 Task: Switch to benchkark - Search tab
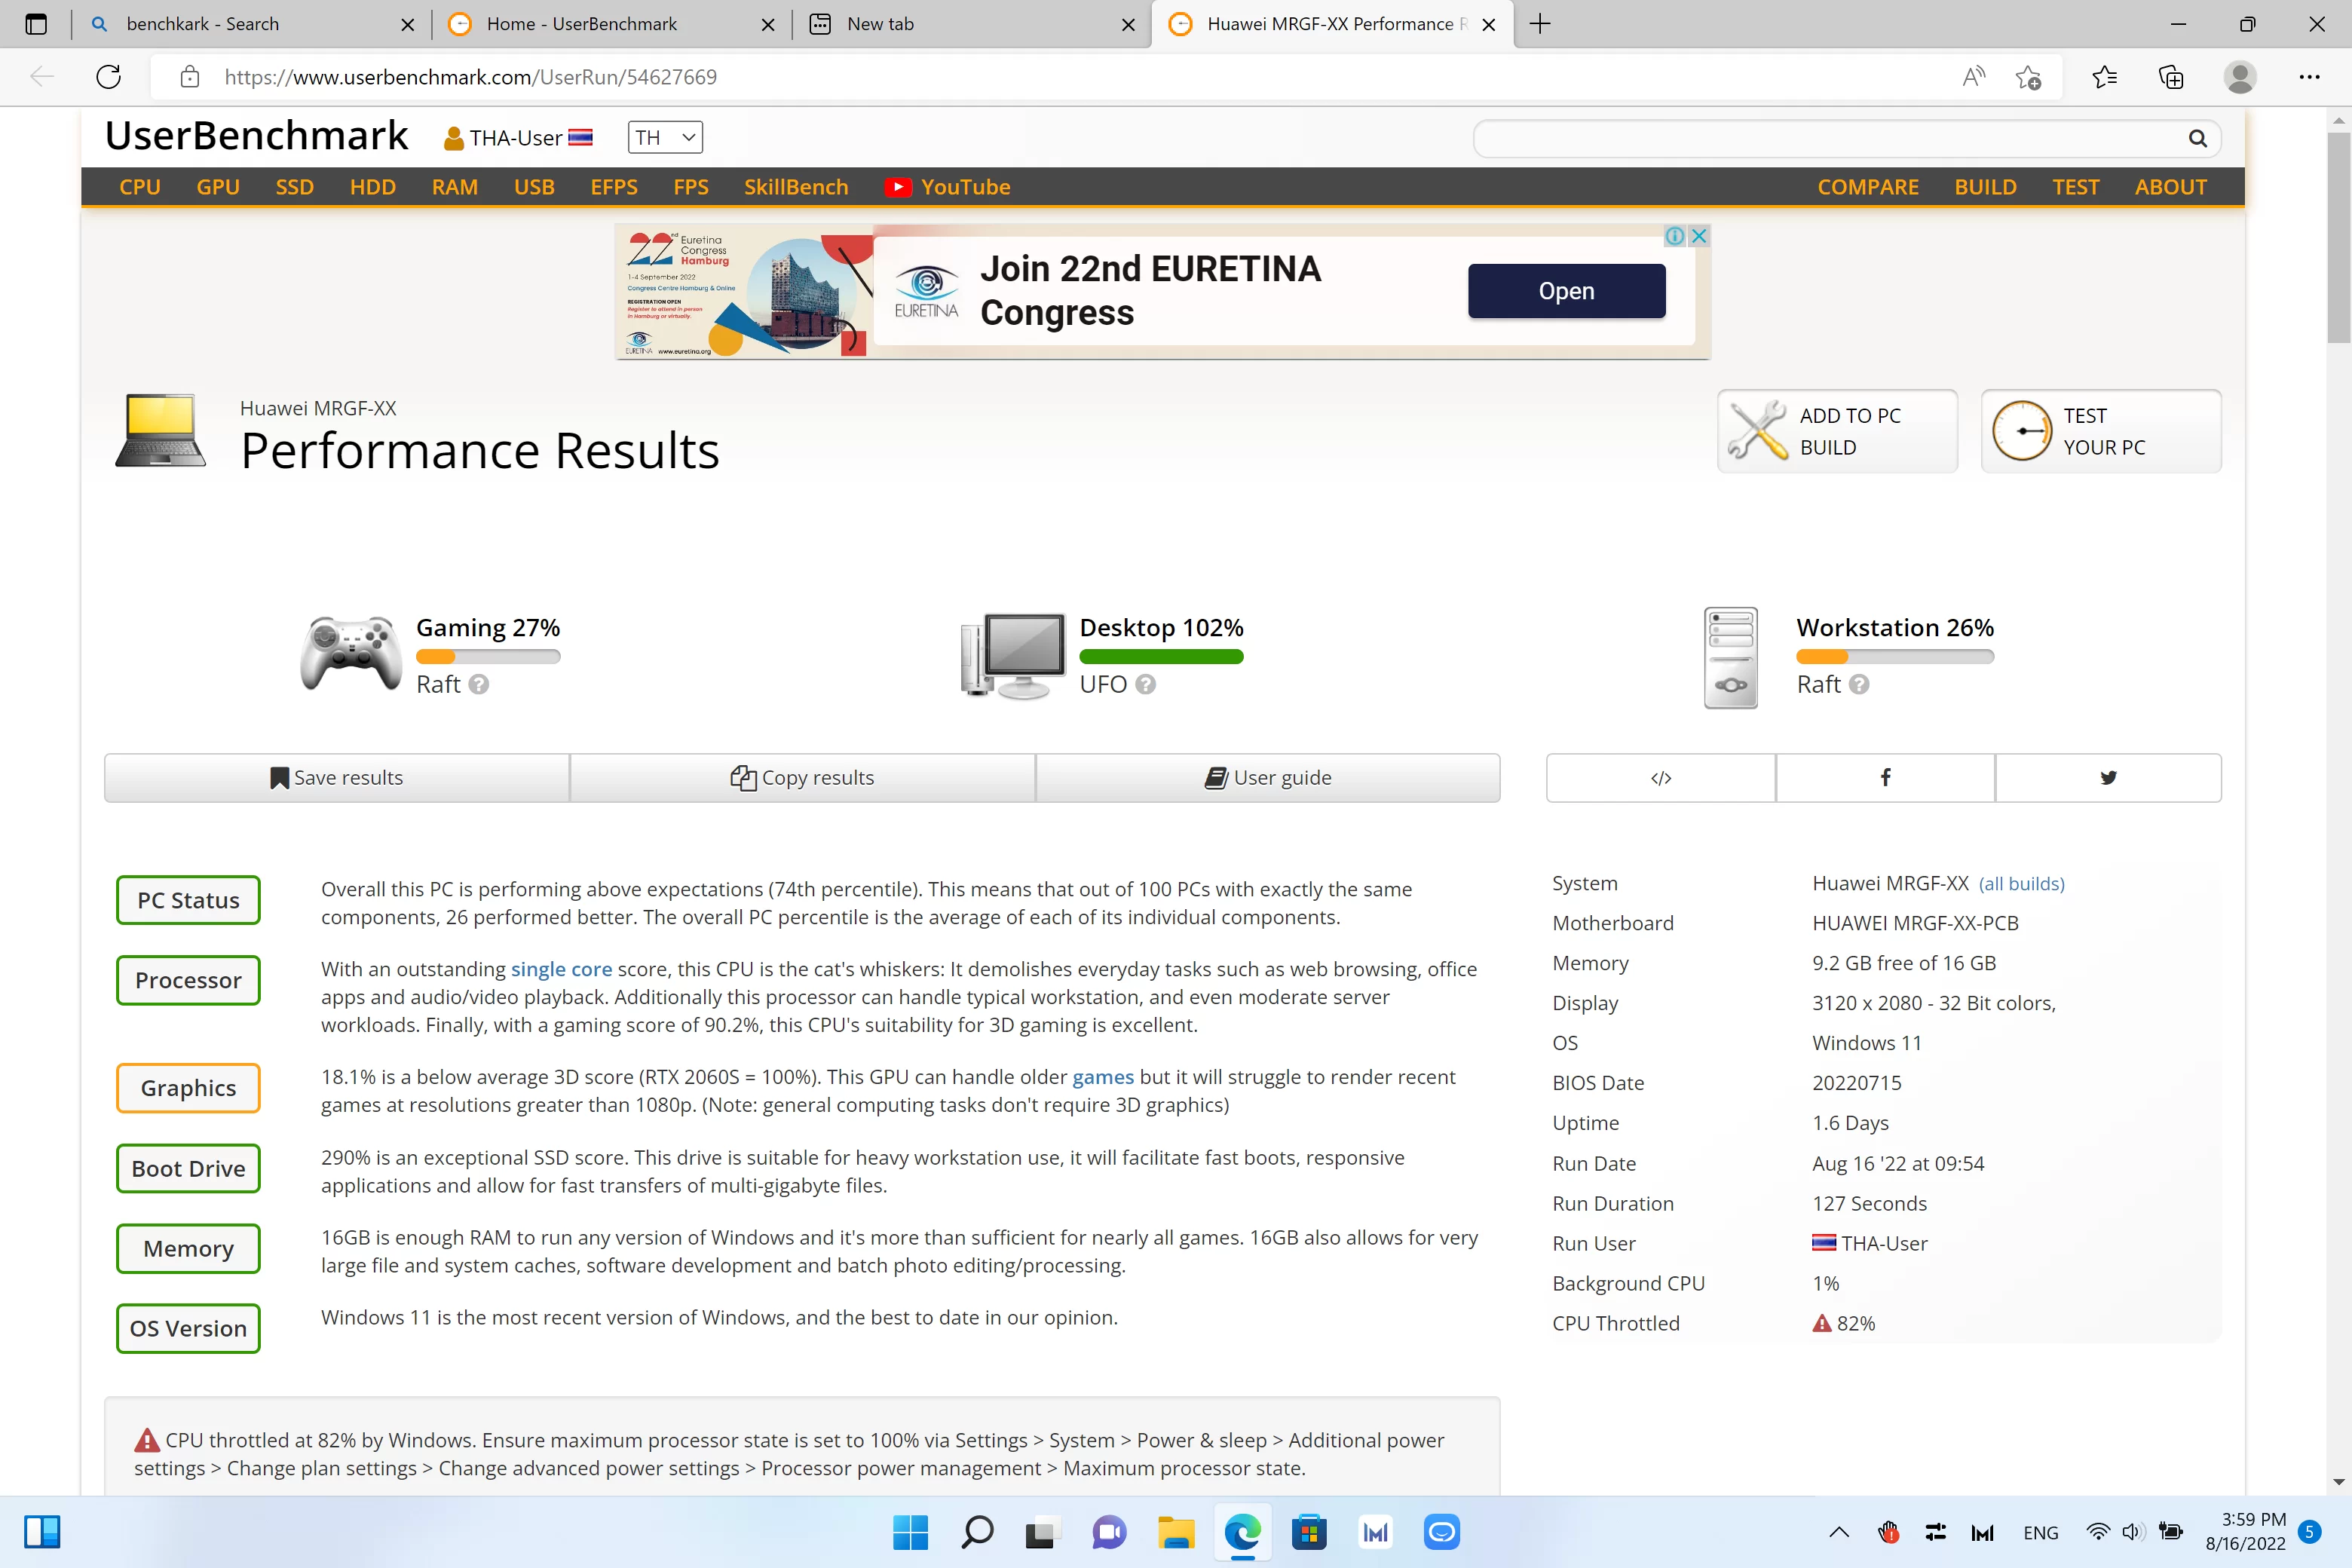click(250, 24)
